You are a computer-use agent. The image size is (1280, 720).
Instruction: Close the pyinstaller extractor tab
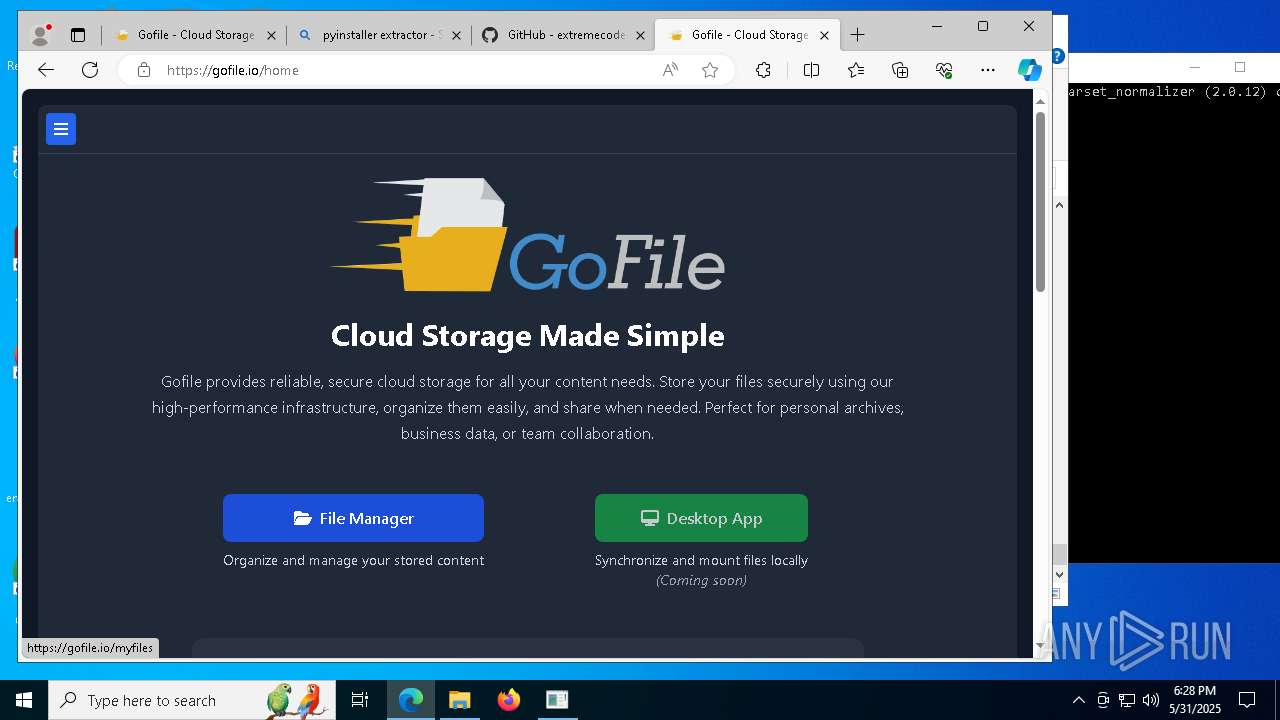(456, 35)
